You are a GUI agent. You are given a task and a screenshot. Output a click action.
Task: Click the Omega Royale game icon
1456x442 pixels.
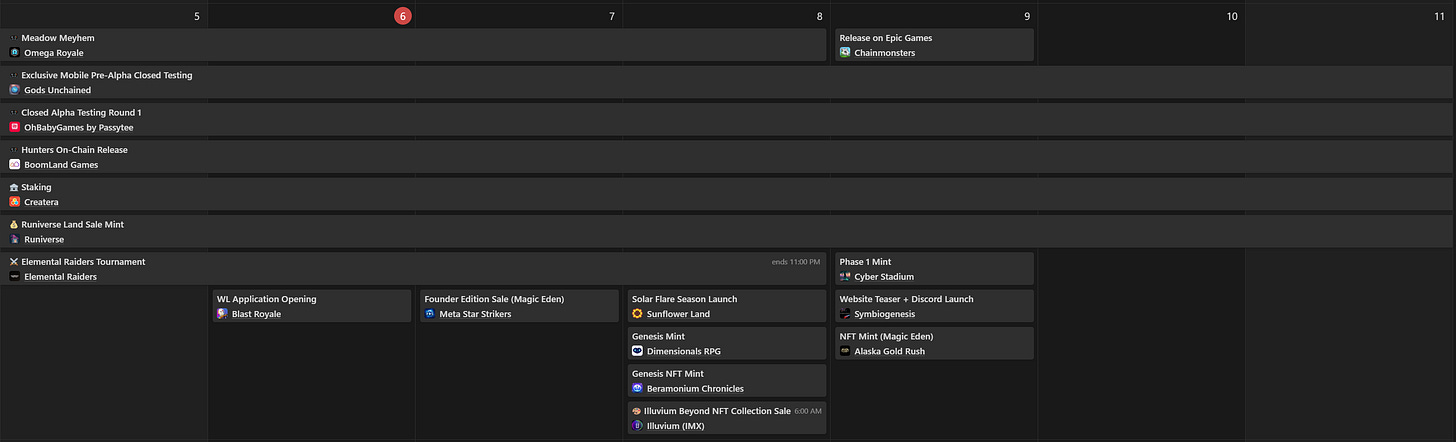pyautogui.click(x=14, y=53)
